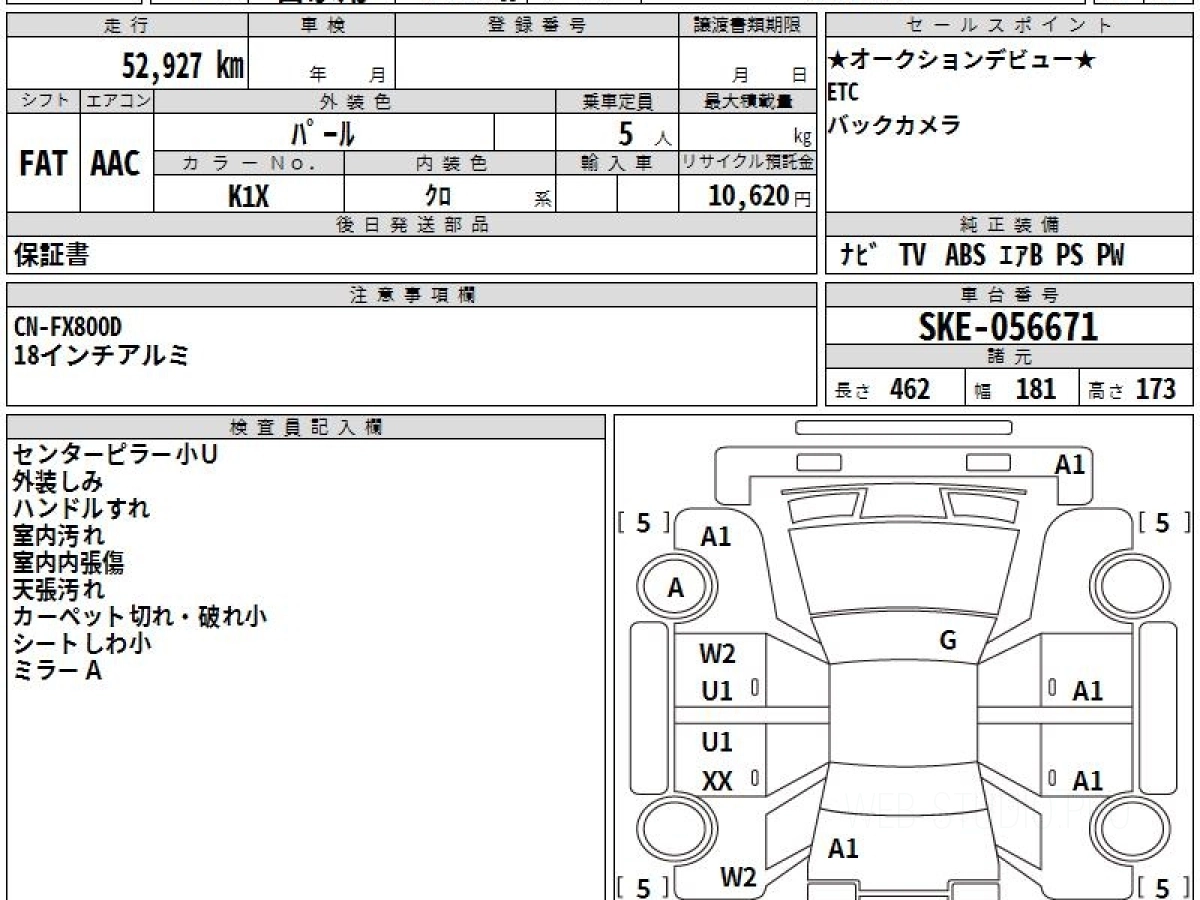Click the パール exterior color value

[x=323, y=132]
